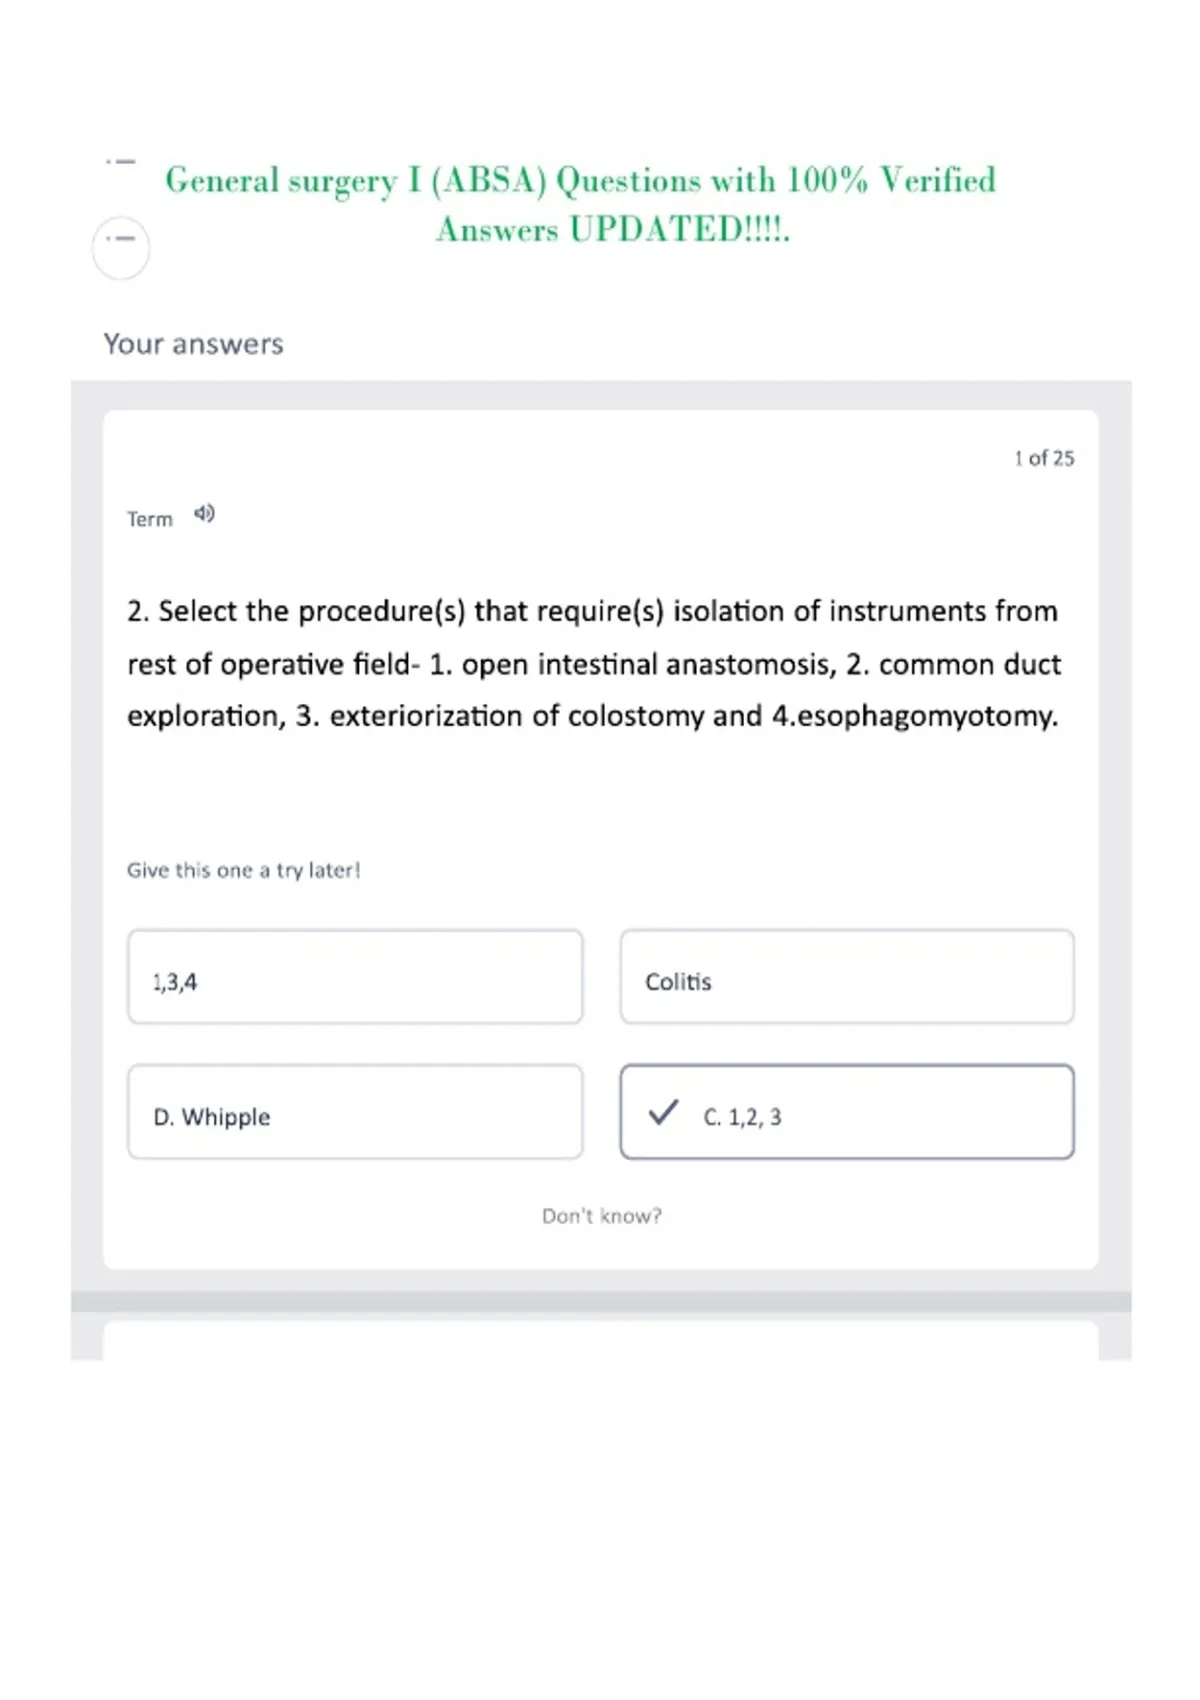Click the Your answers heading

(194, 344)
